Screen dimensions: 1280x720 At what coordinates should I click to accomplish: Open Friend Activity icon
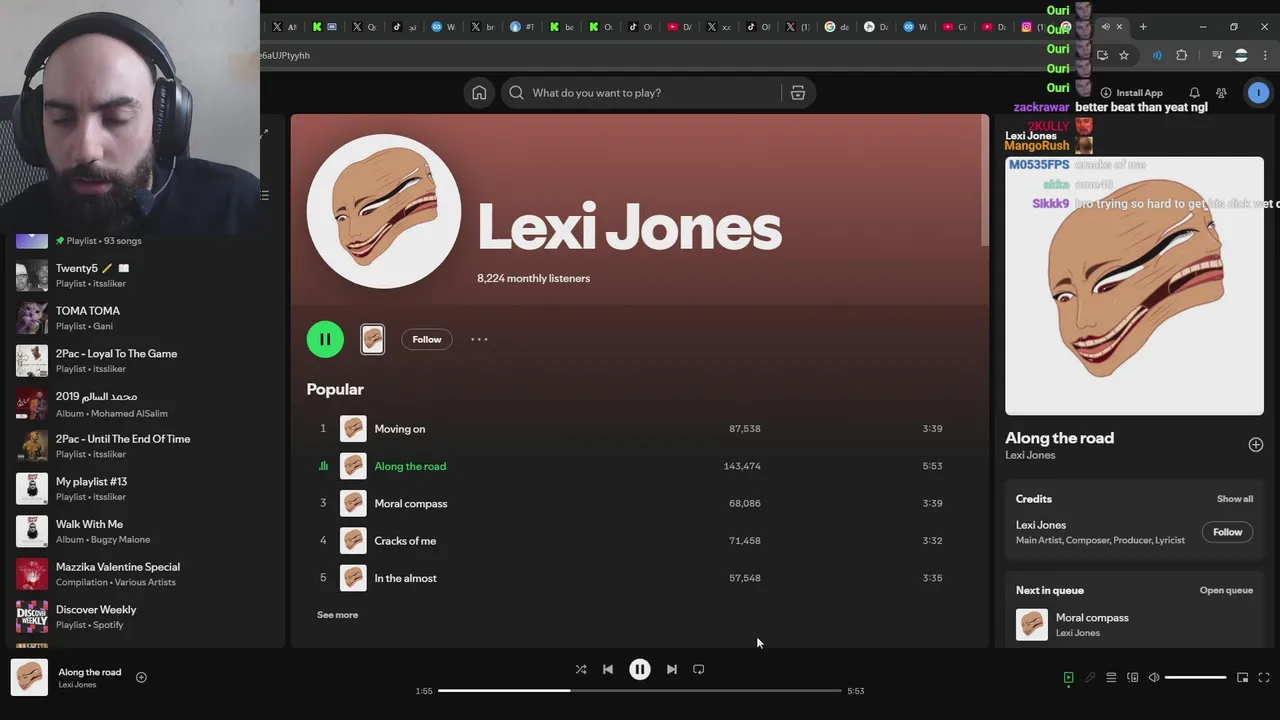point(1221,93)
